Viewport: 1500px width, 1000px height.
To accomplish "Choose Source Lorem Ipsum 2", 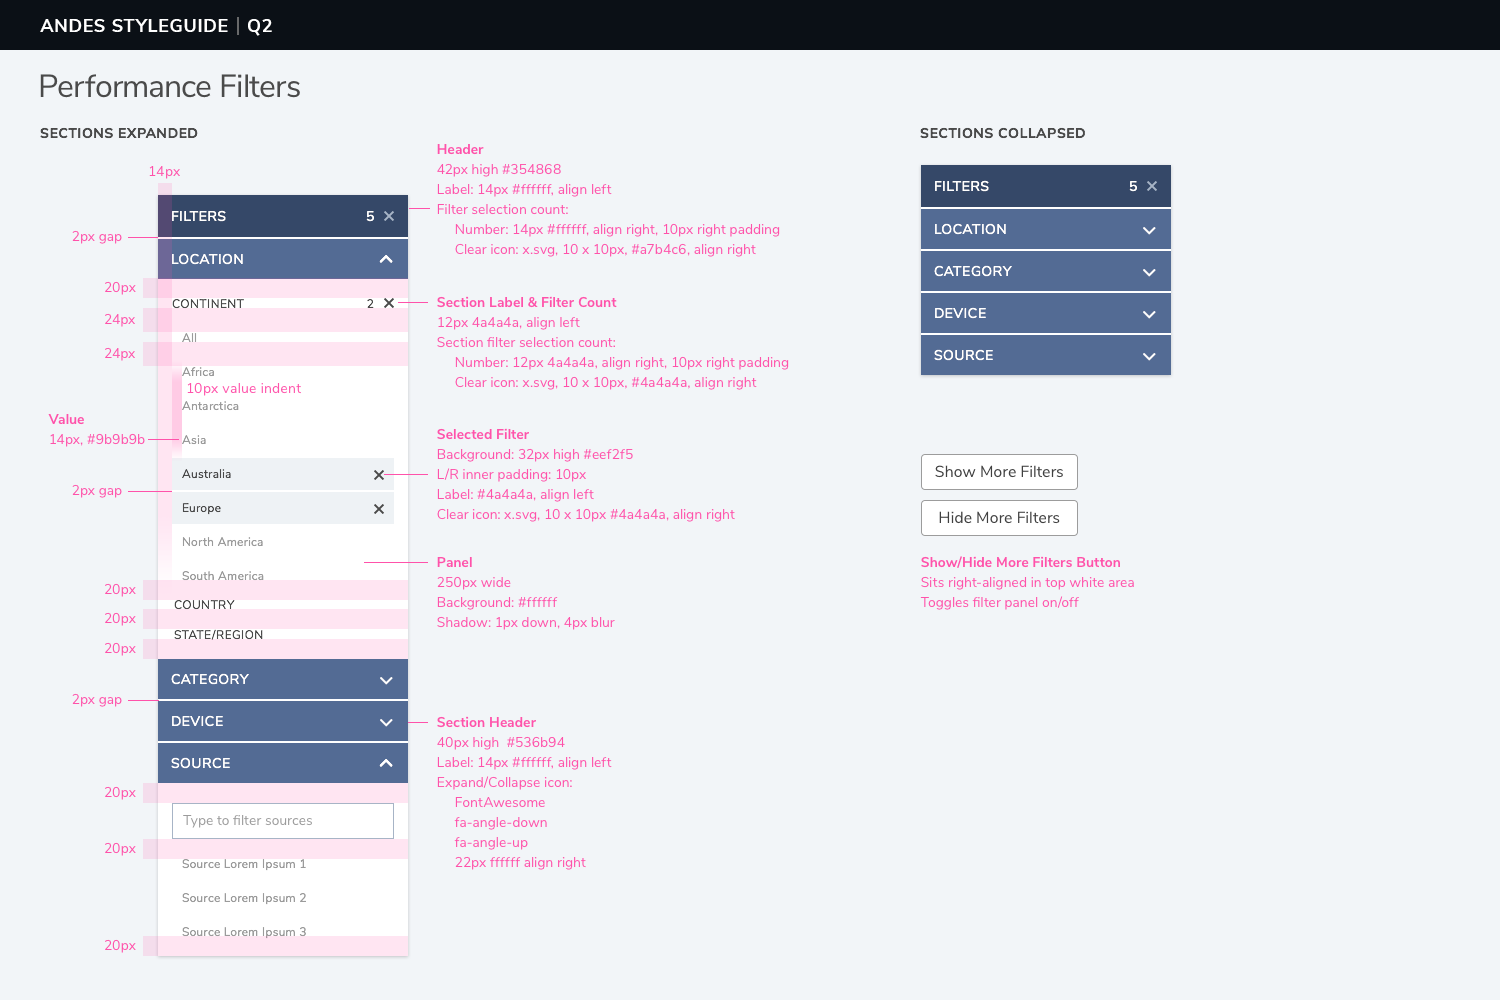I will (x=244, y=898).
